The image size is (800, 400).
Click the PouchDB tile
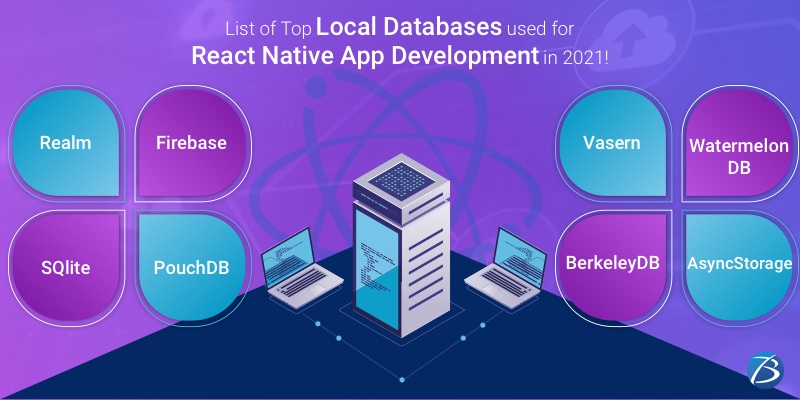tap(192, 267)
